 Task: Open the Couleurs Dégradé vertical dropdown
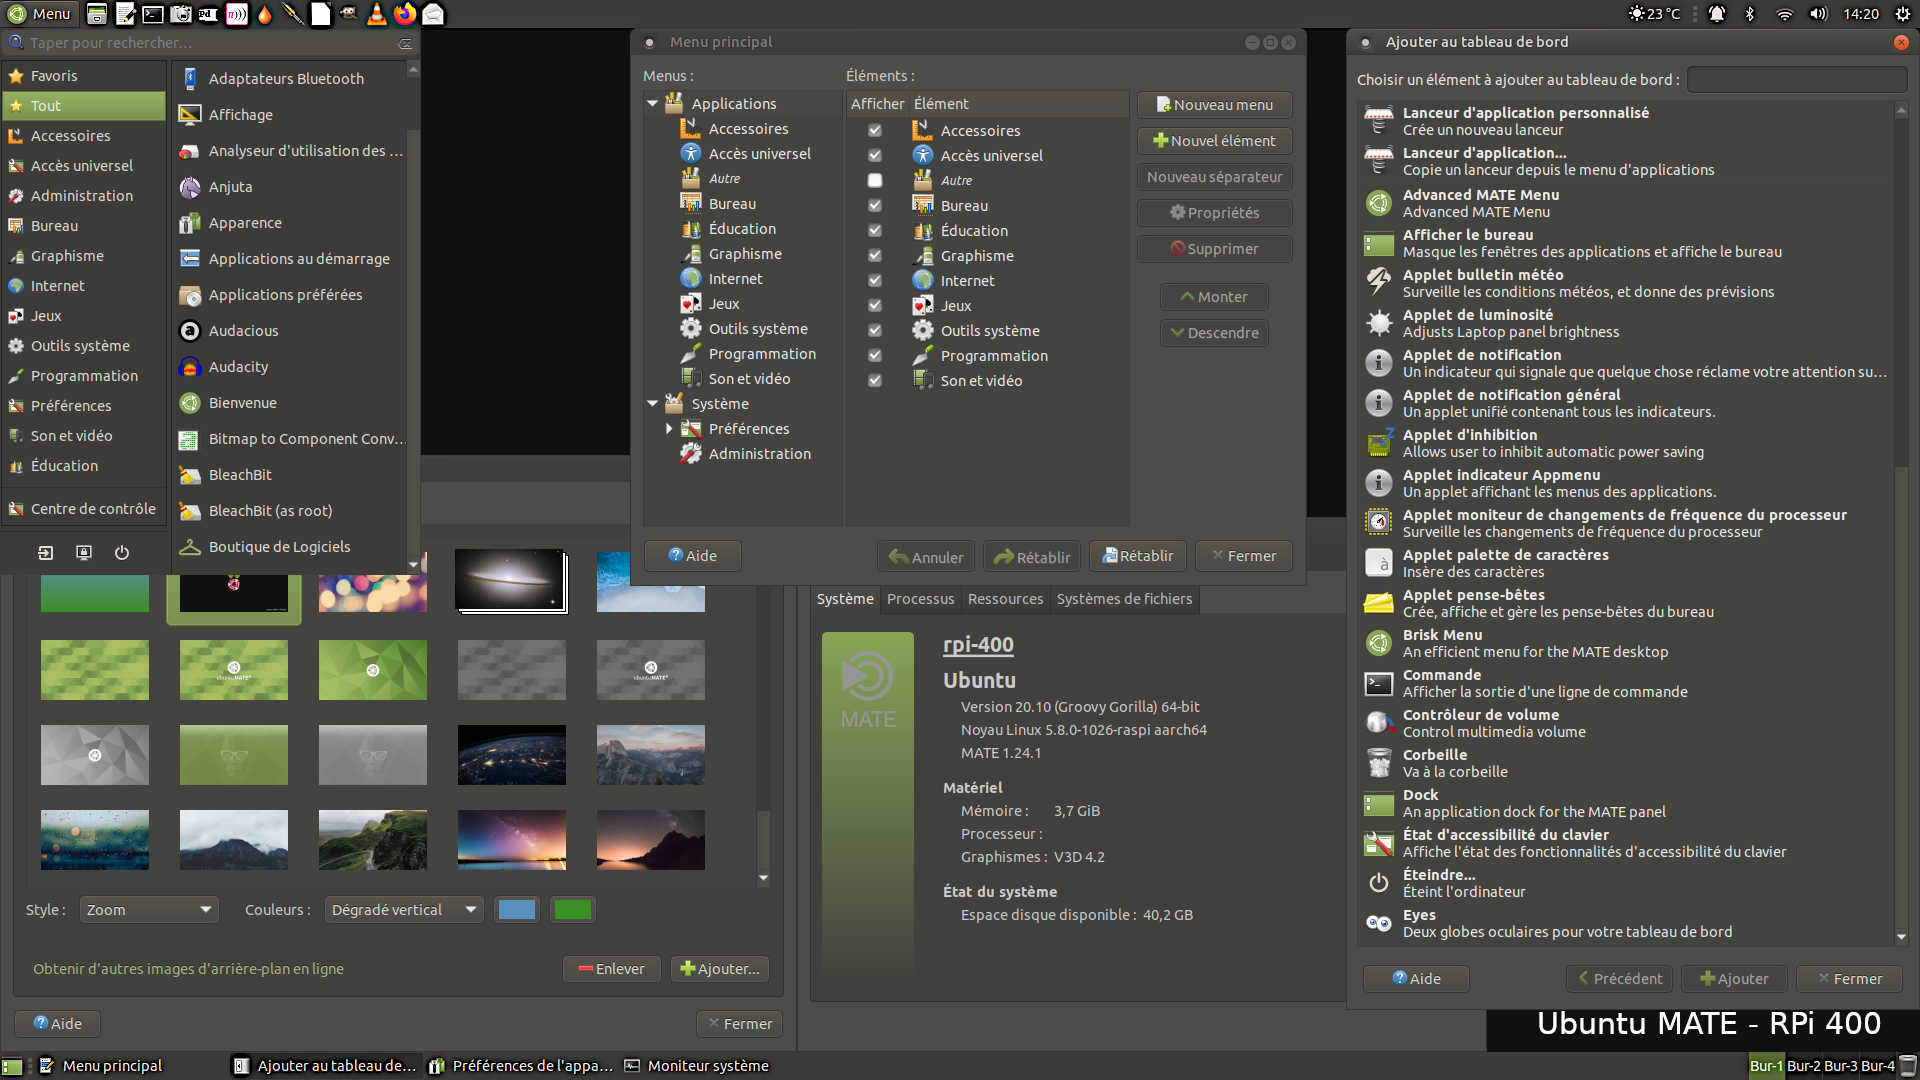point(404,910)
